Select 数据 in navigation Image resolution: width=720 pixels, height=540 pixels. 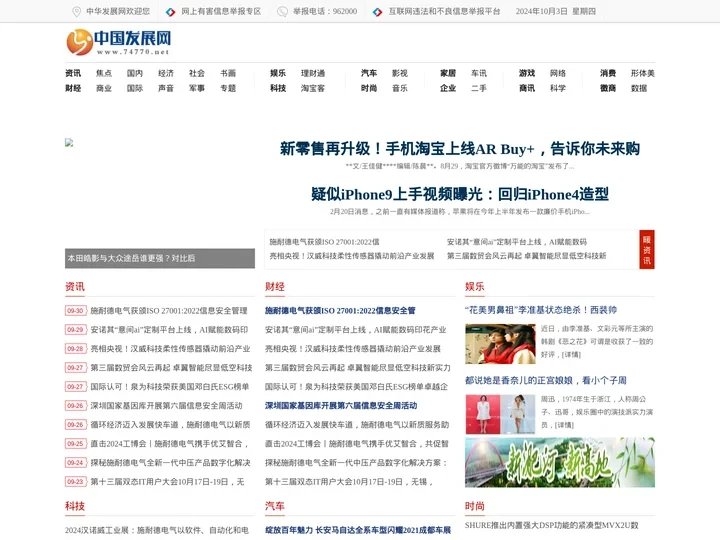click(x=639, y=88)
